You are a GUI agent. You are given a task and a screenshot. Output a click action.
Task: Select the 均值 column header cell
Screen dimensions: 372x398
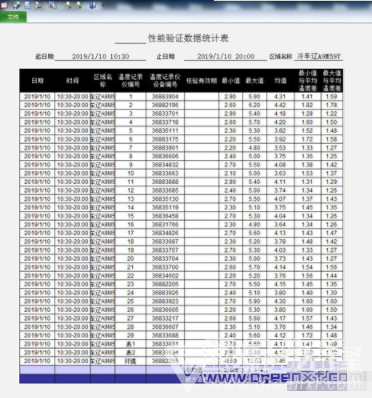280,81
